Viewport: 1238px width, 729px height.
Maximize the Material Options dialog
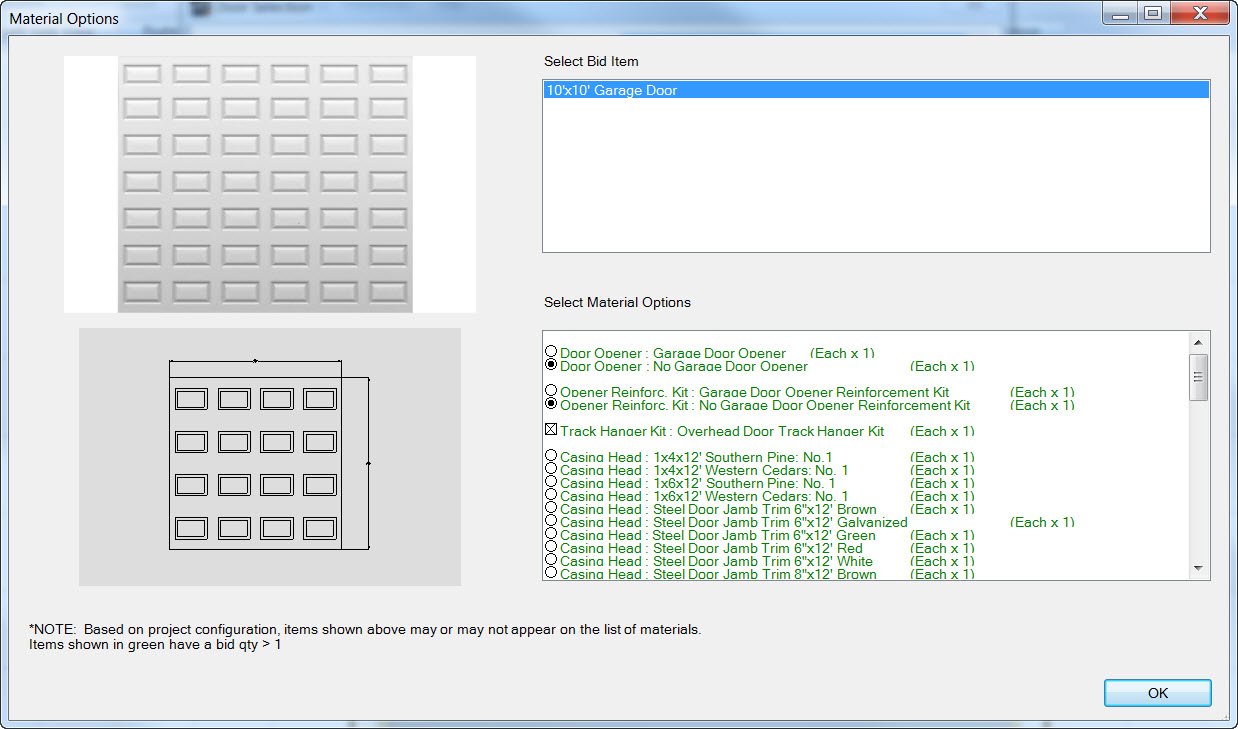pyautogui.click(x=1152, y=14)
